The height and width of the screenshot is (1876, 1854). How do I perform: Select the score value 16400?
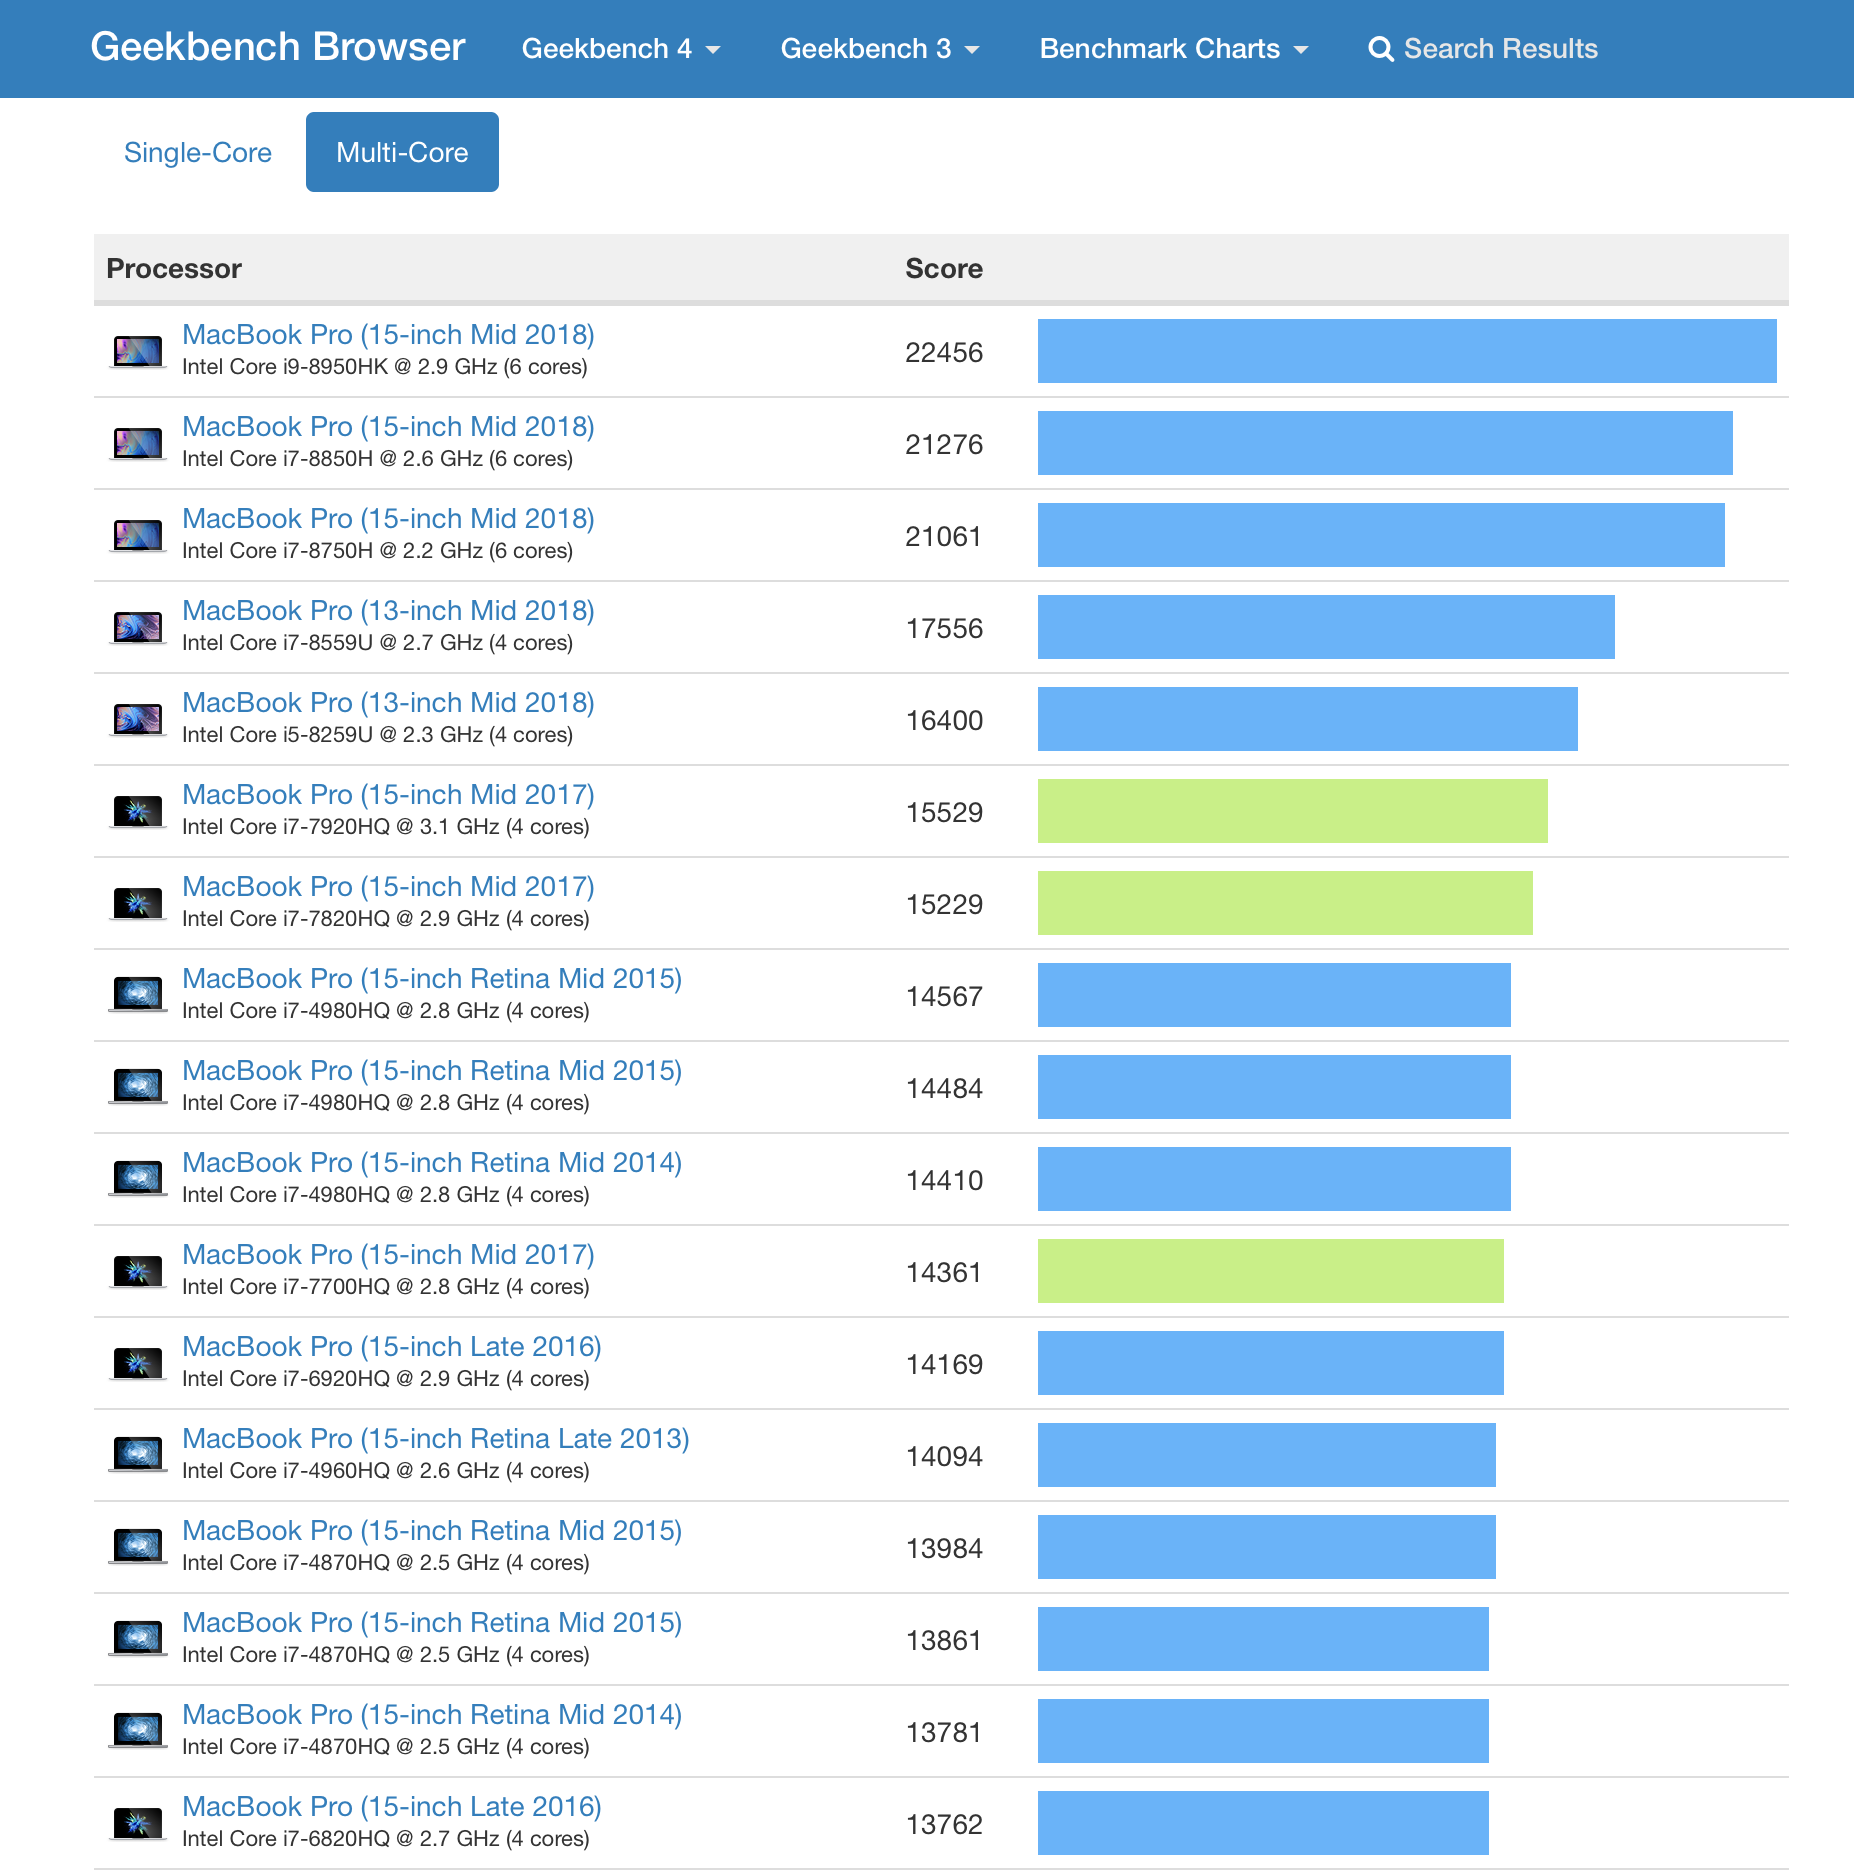tap(944, 720)
